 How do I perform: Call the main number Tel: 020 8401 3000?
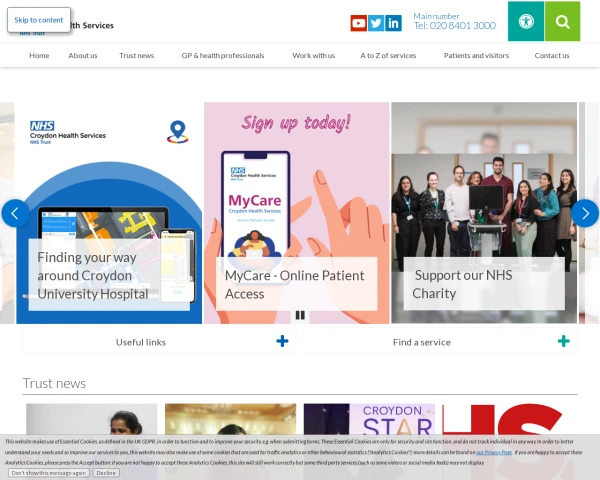455,25
